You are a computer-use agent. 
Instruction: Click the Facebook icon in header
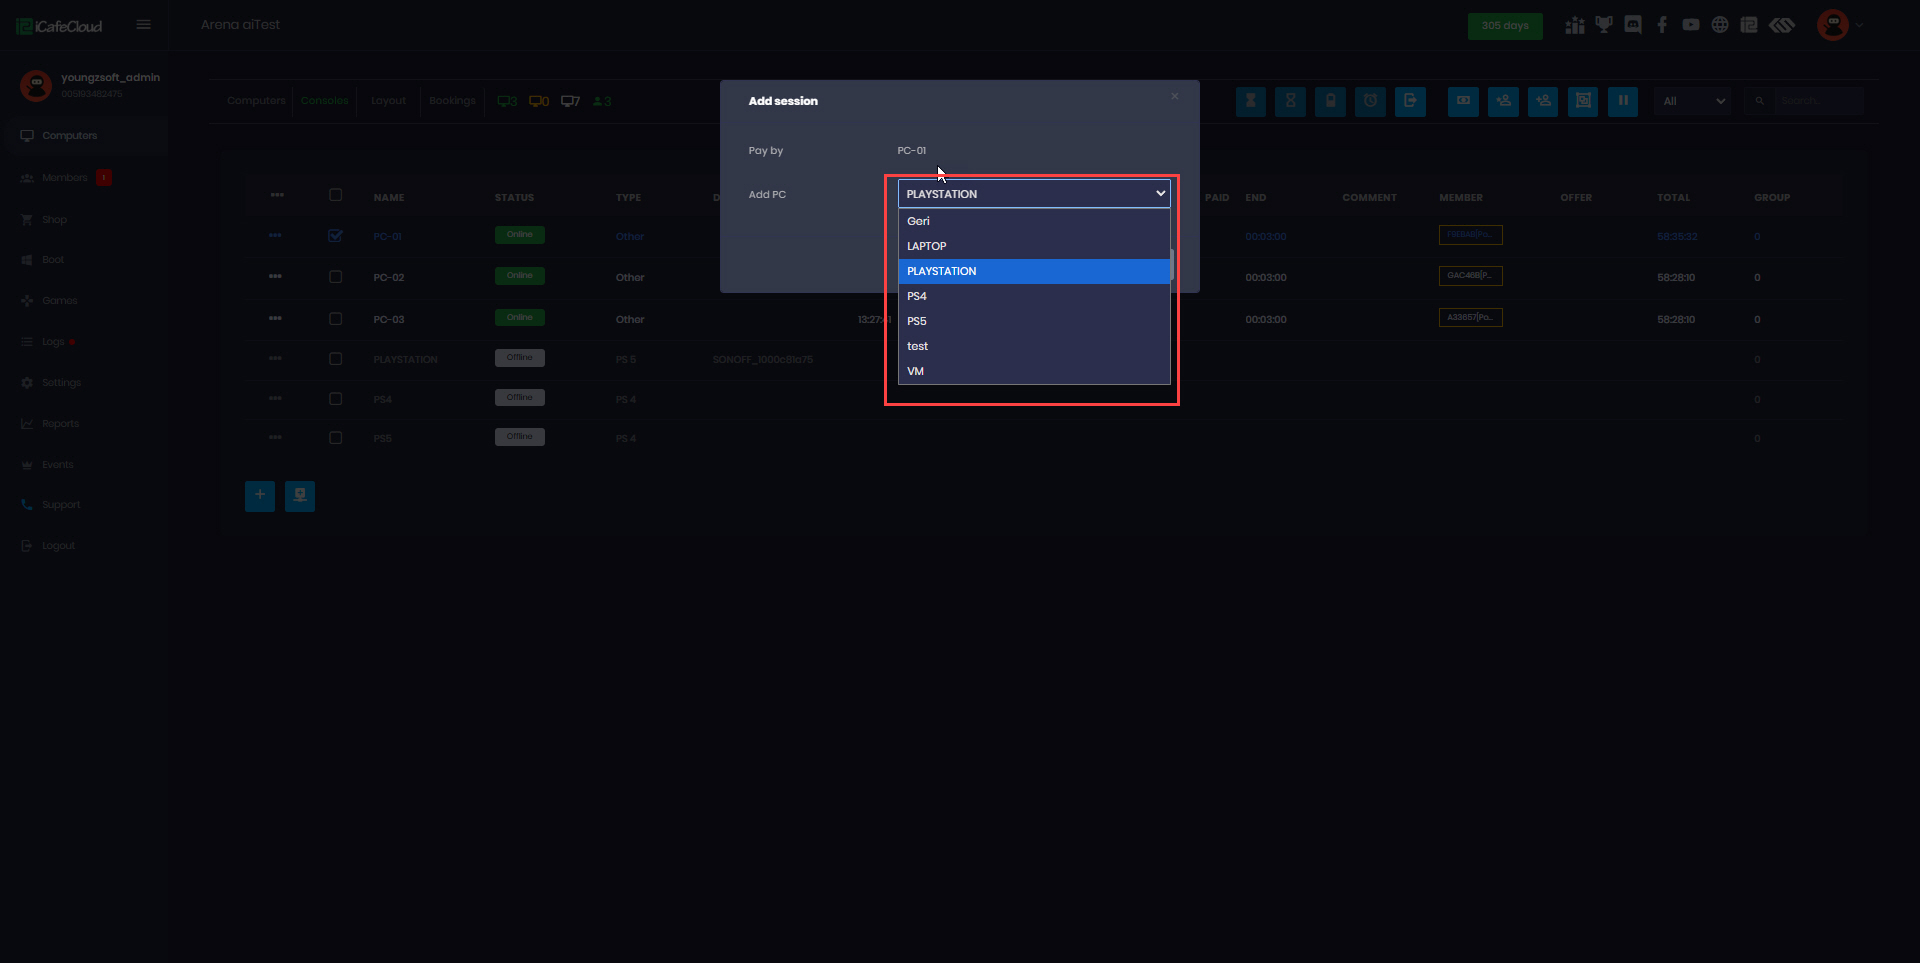(1662, 25)
